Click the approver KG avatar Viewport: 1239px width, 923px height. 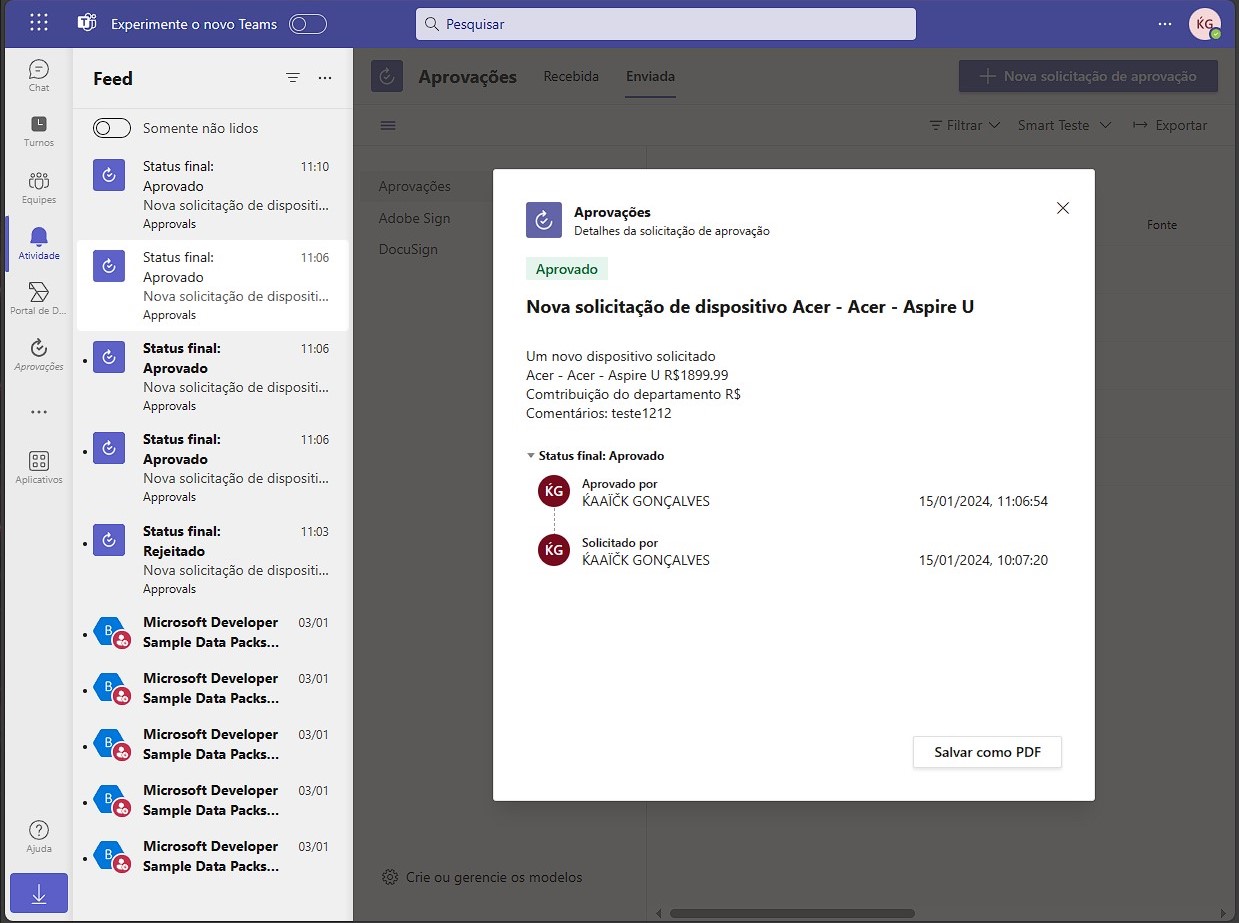click(x=554, y=491)
